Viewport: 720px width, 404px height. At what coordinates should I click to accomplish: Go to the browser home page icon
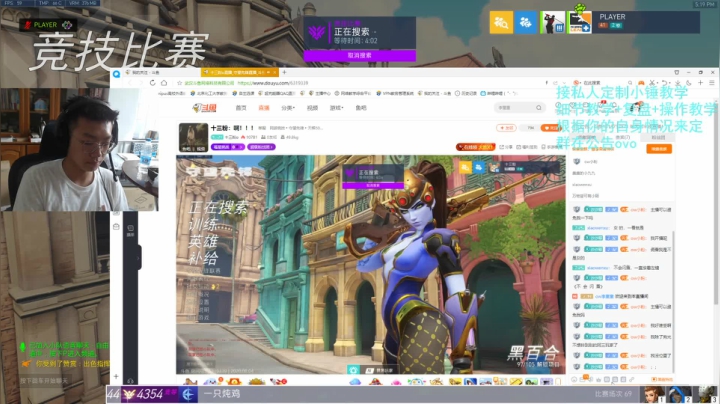coord(164,83)
